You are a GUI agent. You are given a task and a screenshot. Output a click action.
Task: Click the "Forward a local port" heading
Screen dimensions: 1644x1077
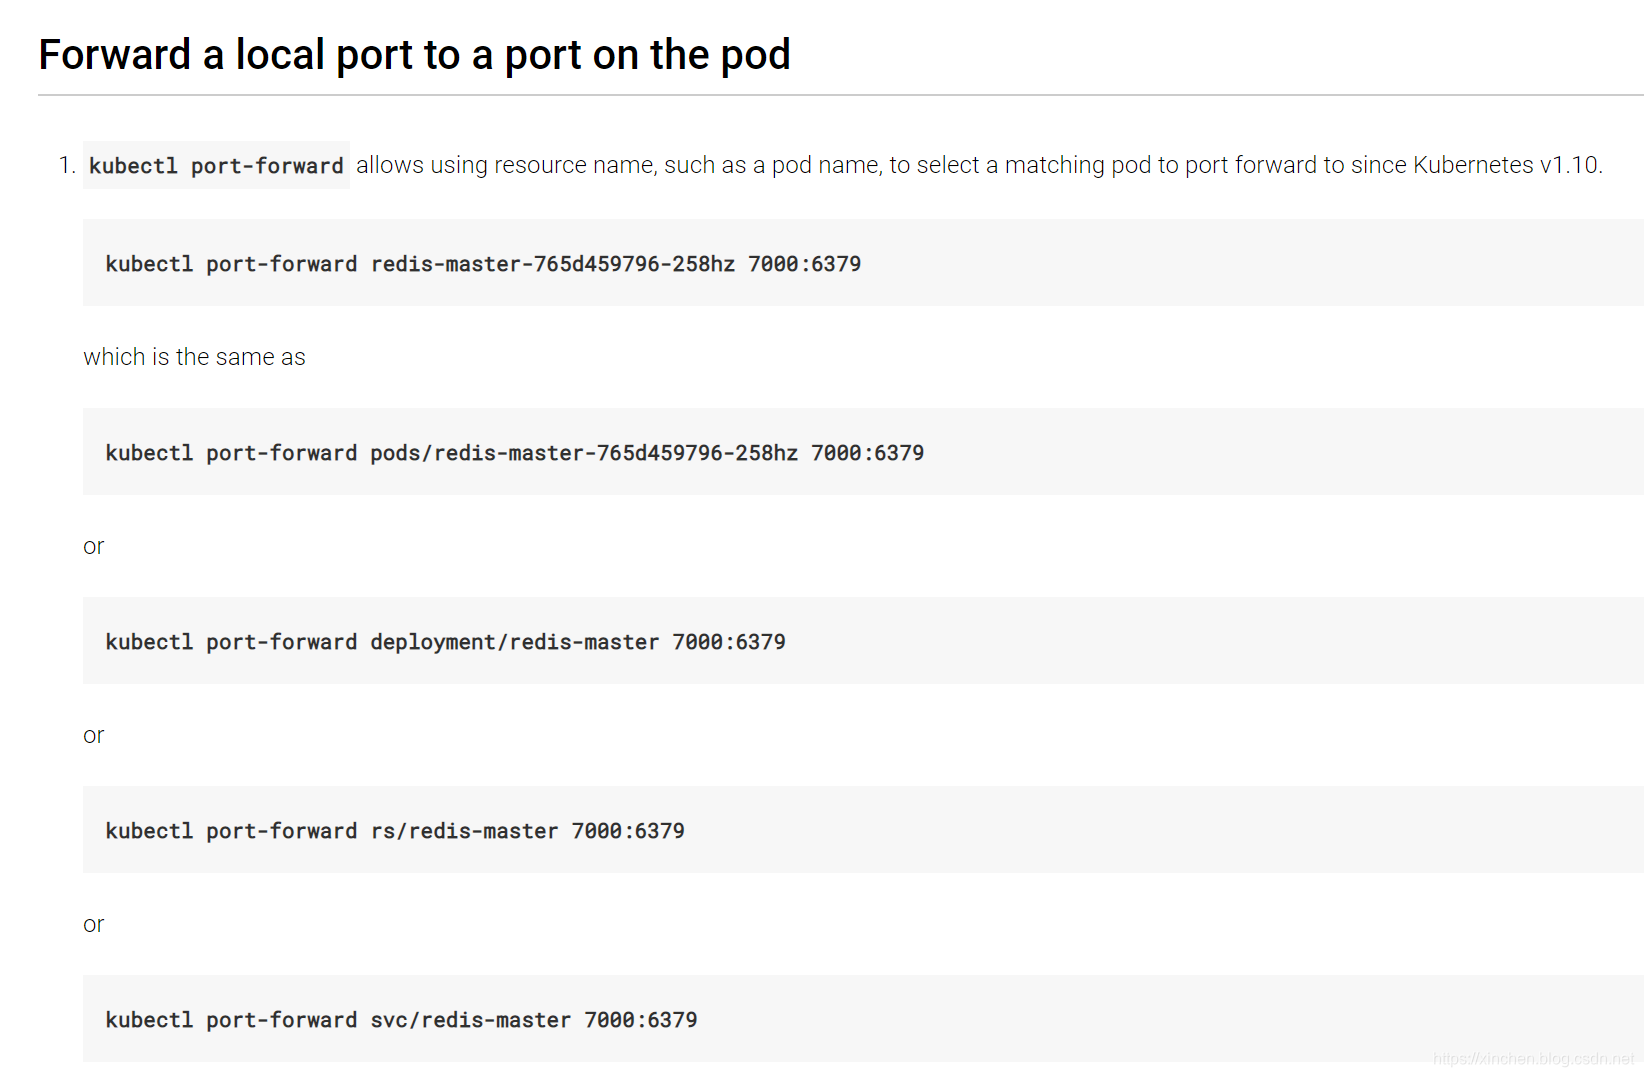(x=414, y=55)
